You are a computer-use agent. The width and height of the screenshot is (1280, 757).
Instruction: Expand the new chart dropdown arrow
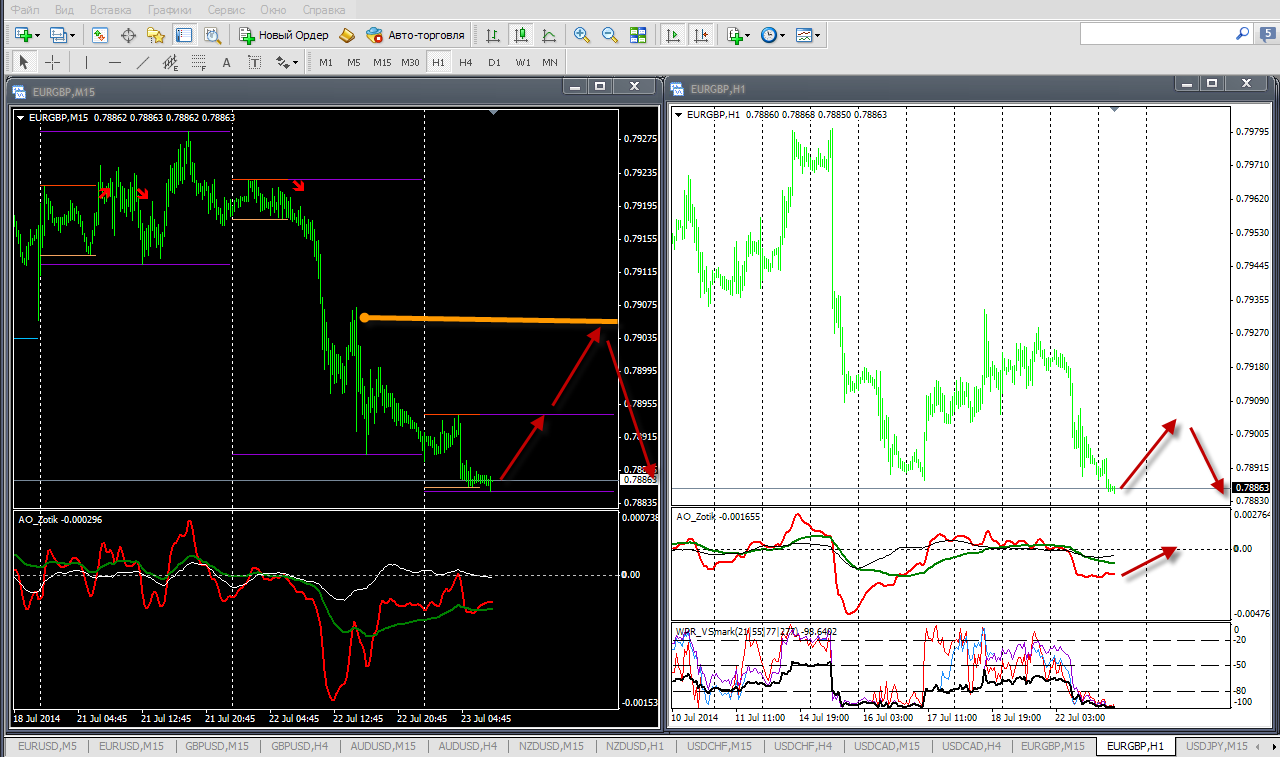point(37,35)
